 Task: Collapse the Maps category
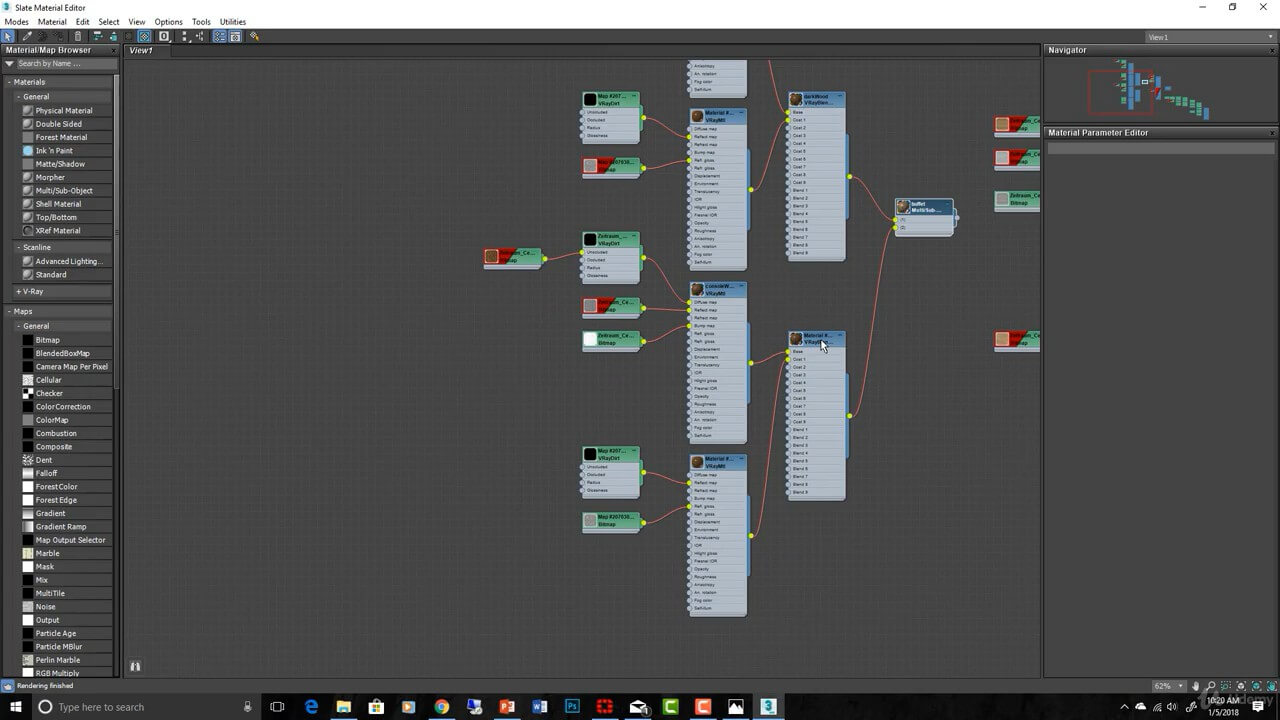click(10, 311)
